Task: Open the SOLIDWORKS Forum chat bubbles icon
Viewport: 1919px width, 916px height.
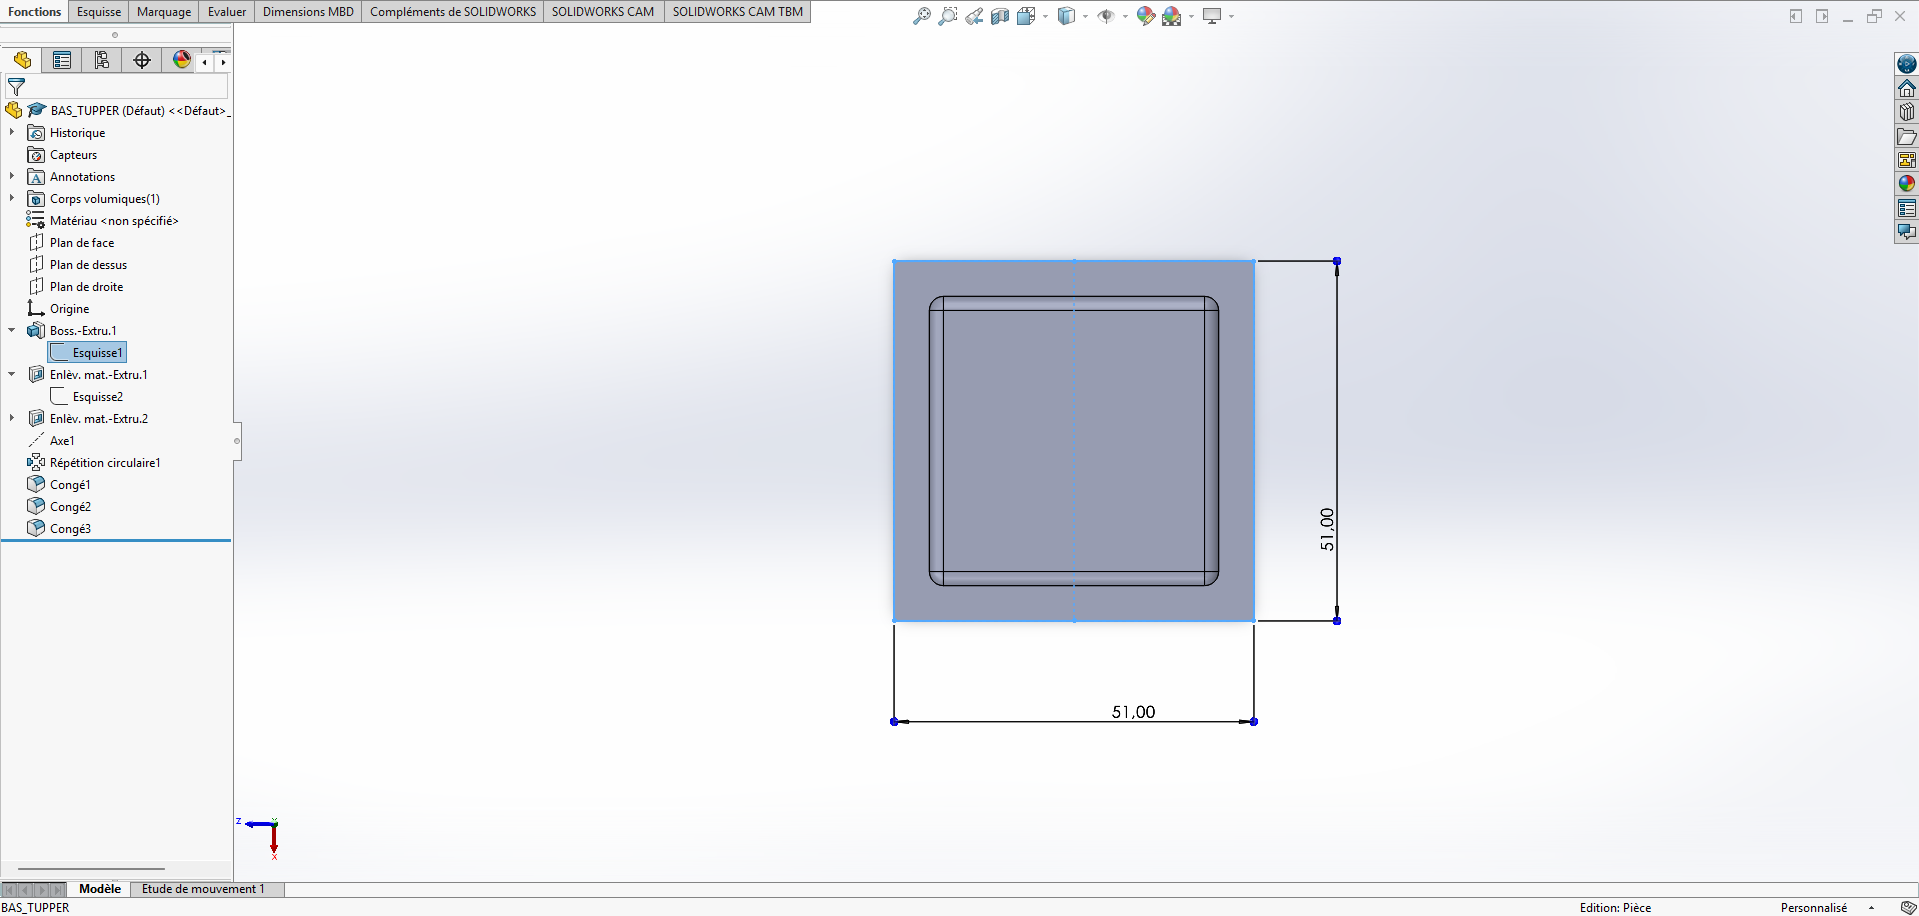Action: (1906, 232)
